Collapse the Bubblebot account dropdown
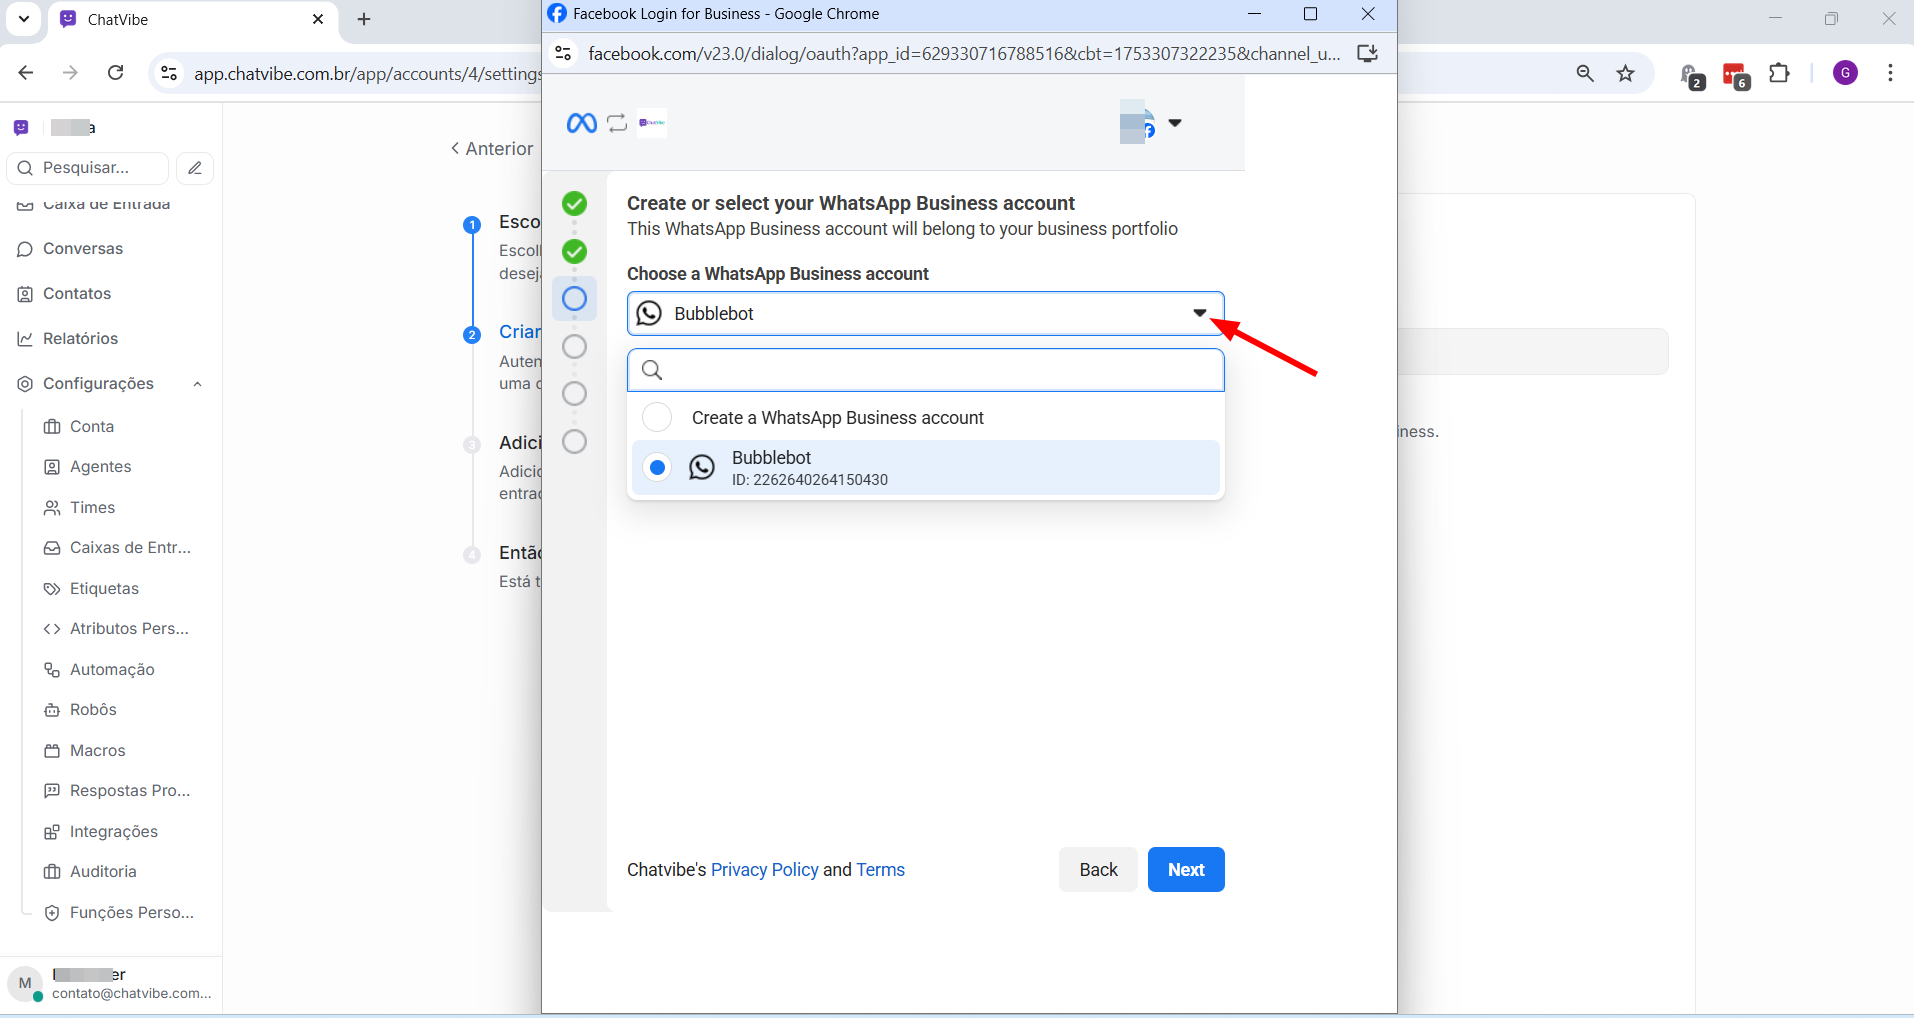The width and height of the screenshot is (1914, 1018). (x=1199, y=313)
